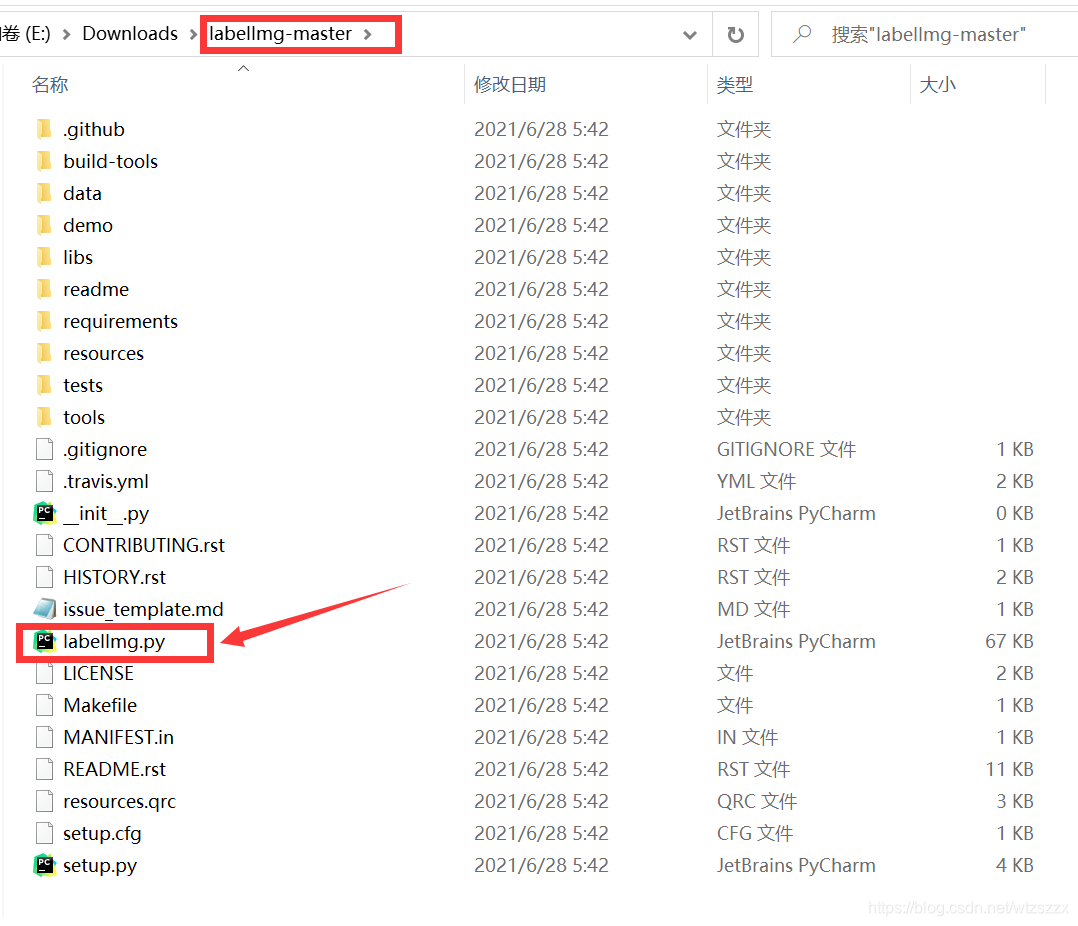
Task: Select the __init__.py file name
Action: (x=106, y=513)
